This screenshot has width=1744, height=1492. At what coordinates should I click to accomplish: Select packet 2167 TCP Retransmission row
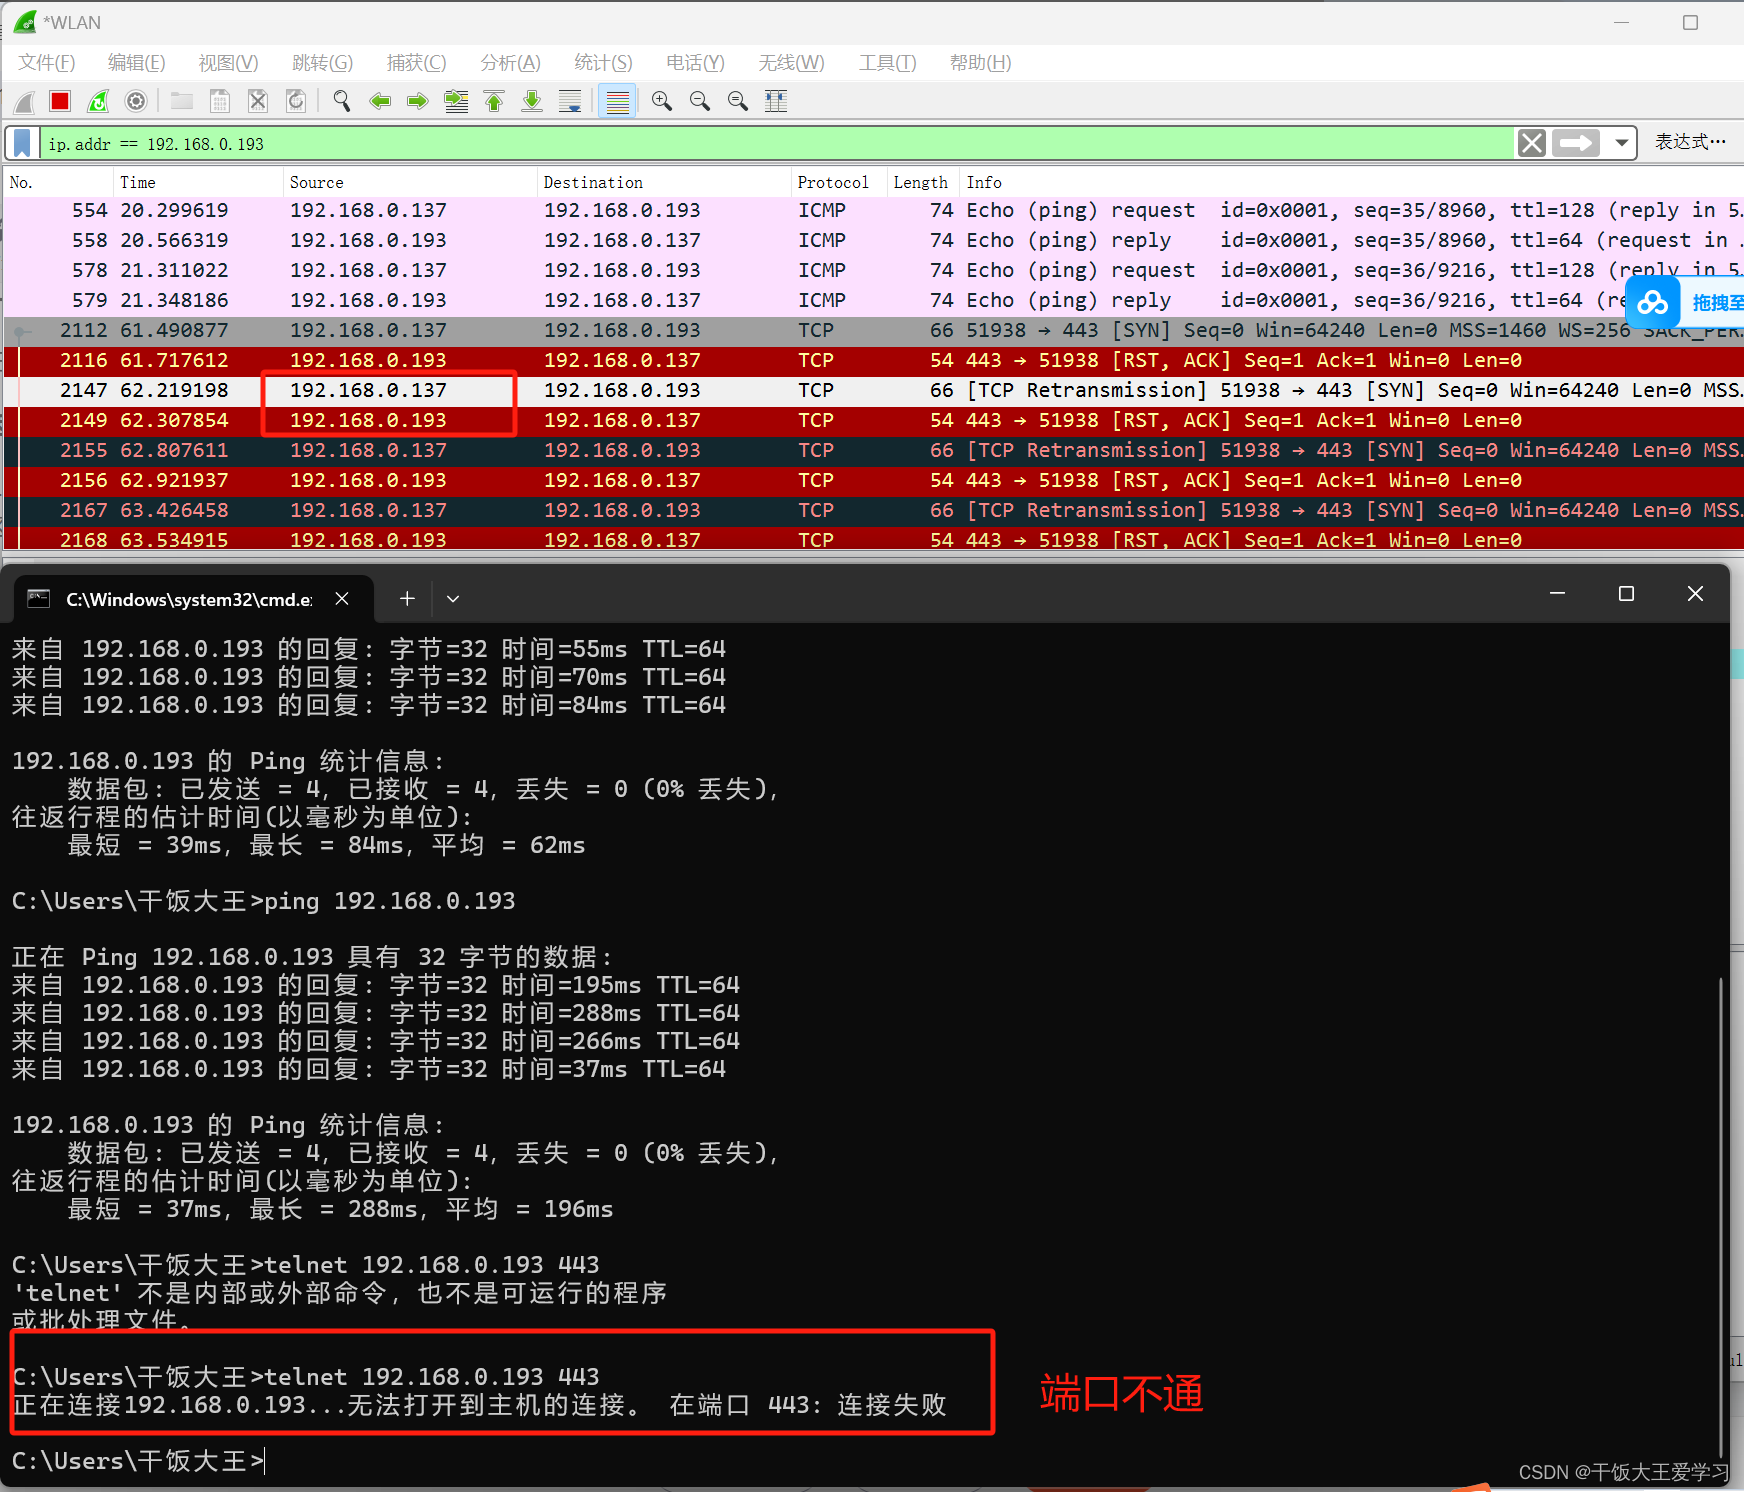tap(873, 511)
